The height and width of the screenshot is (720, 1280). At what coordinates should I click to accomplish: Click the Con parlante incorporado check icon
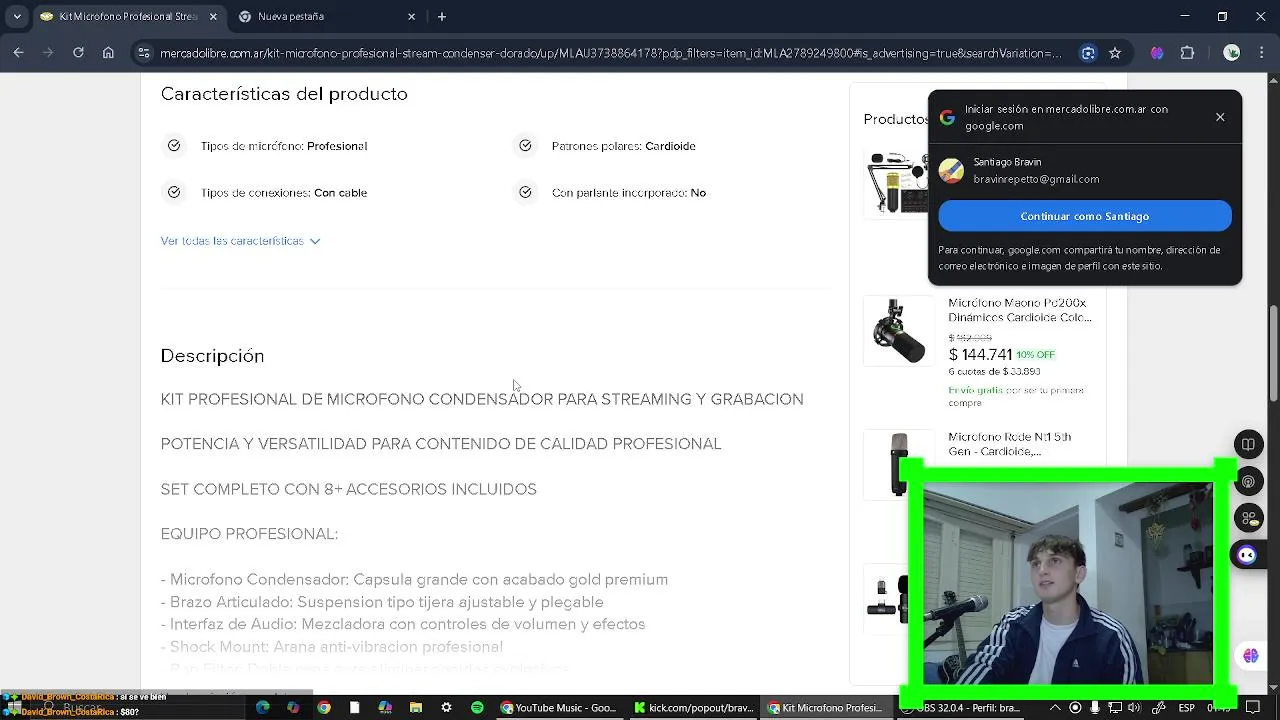[x=525, y=192]
